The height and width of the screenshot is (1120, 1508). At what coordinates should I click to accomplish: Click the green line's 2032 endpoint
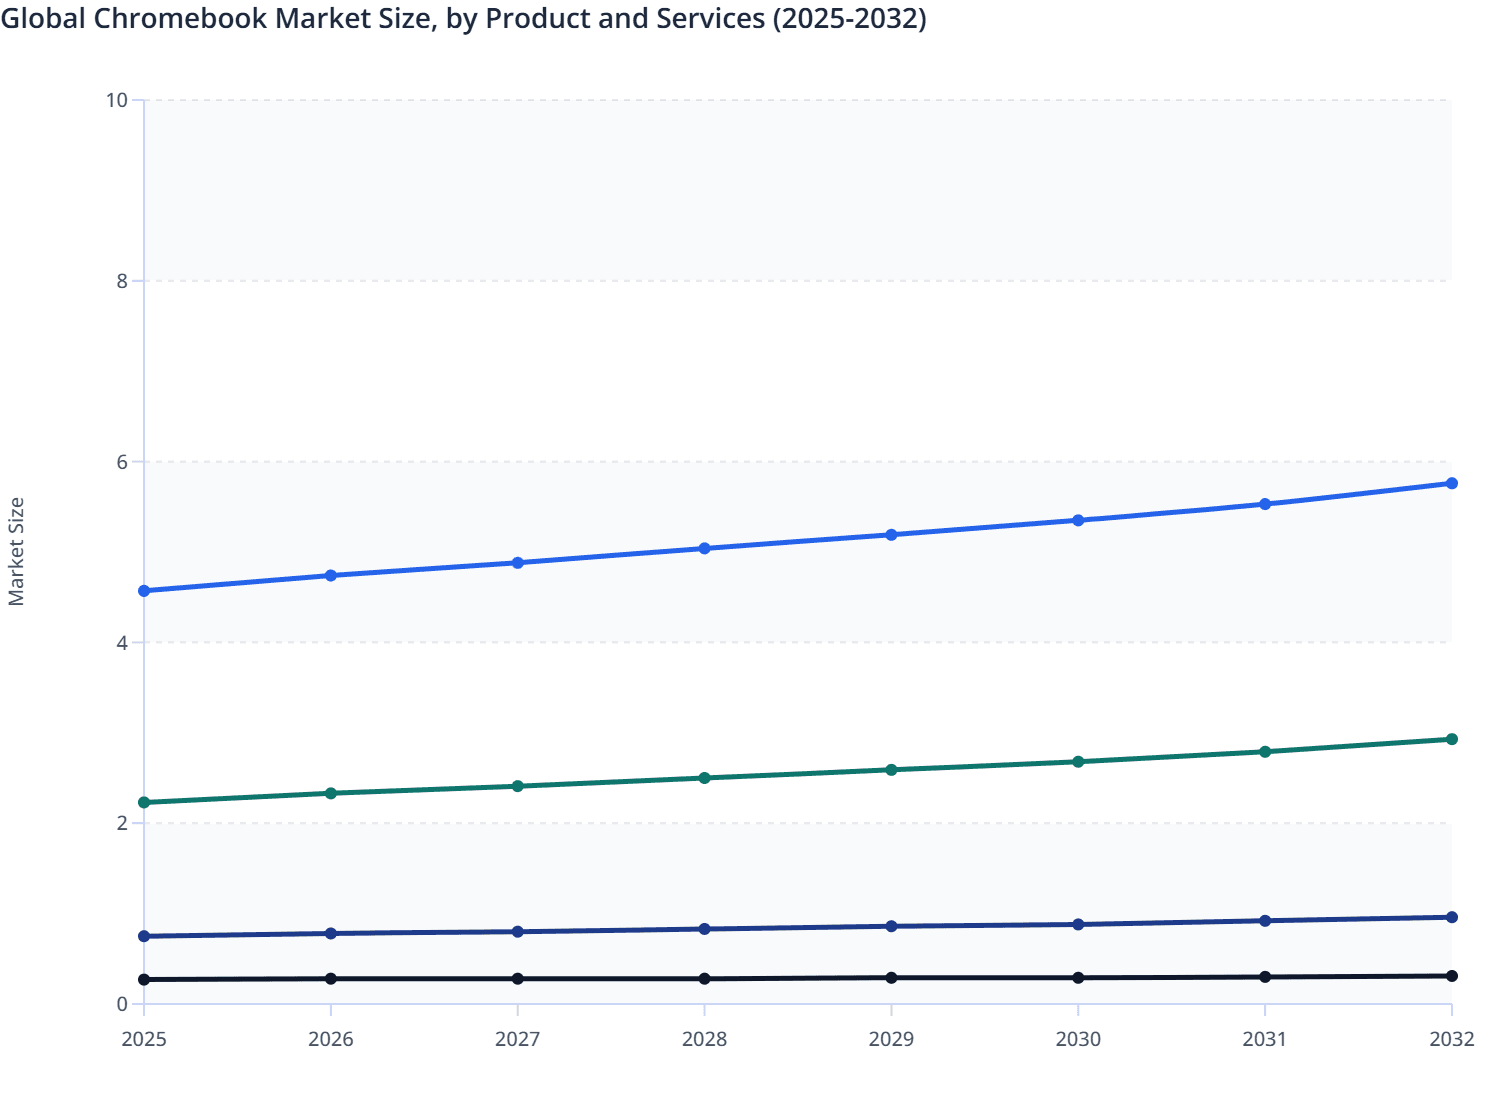[1452, 738]
